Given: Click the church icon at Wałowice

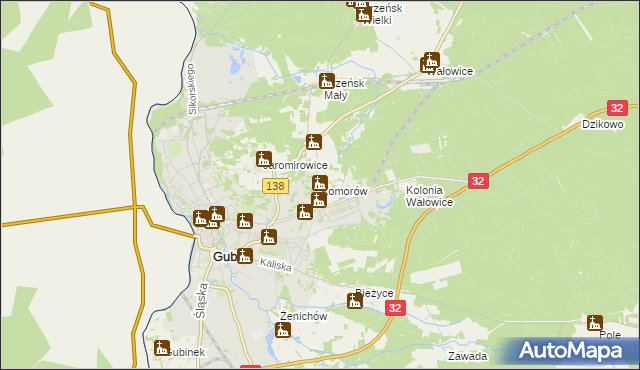Looking at the screenshot, I should coord(431,60).
